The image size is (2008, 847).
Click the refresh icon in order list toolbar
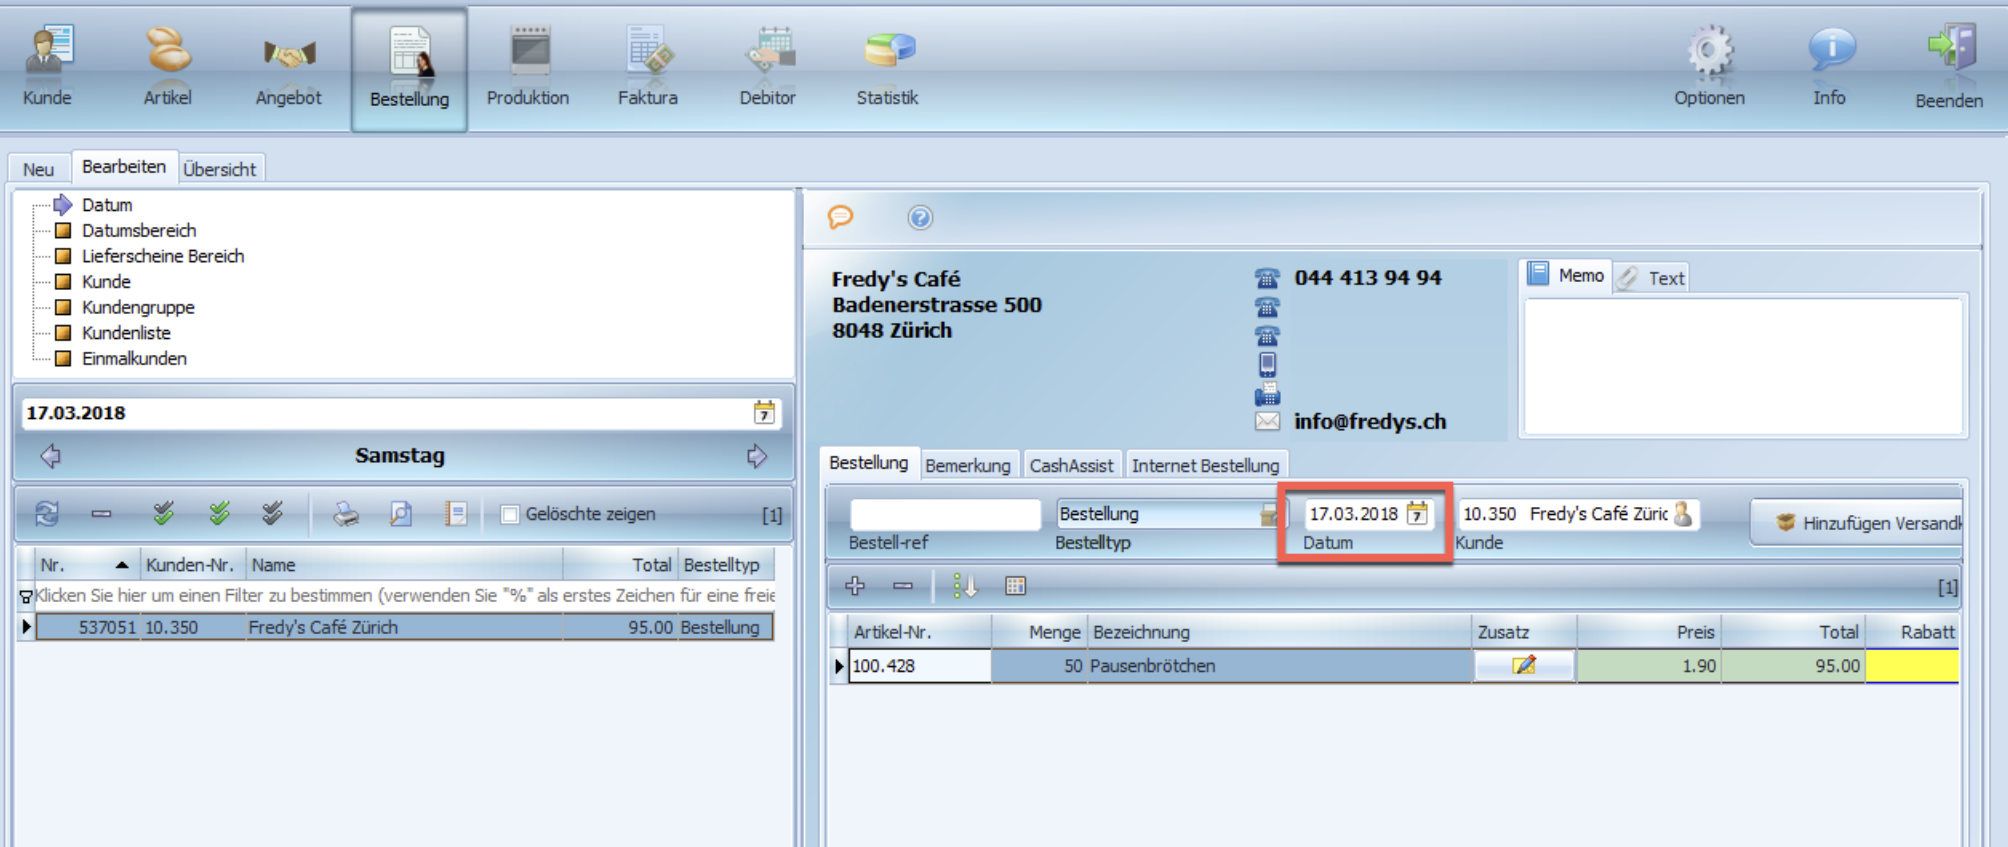47,514
